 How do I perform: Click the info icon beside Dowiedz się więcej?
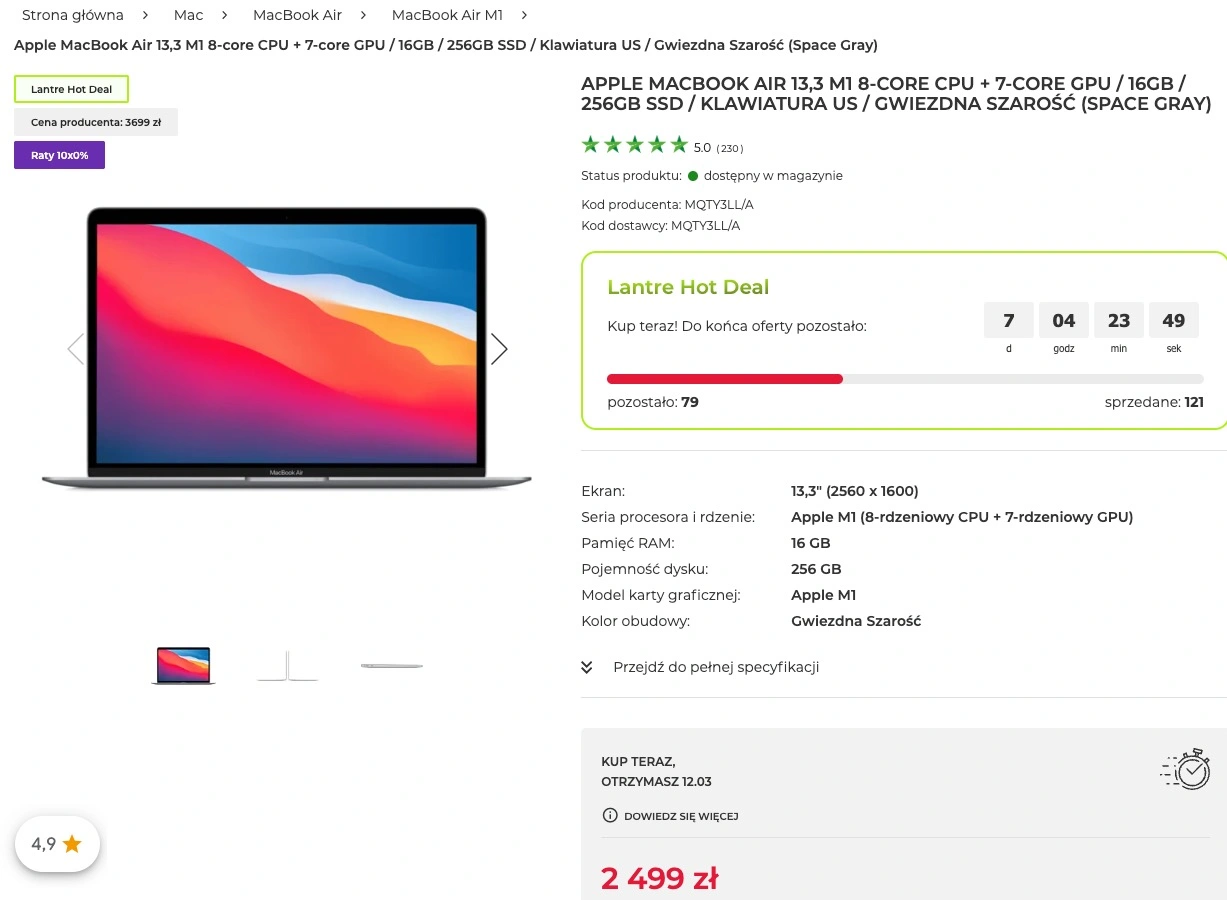coord(610,816)
